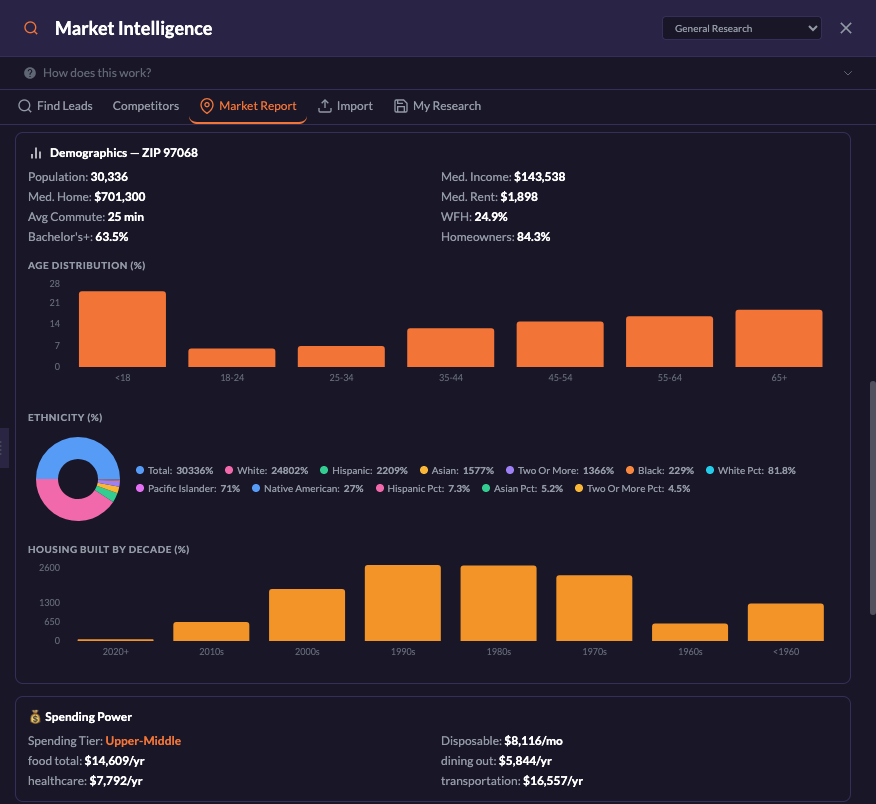Click the 1990s housing bar
The image size is (876, 804).
[x=403, y=603]
